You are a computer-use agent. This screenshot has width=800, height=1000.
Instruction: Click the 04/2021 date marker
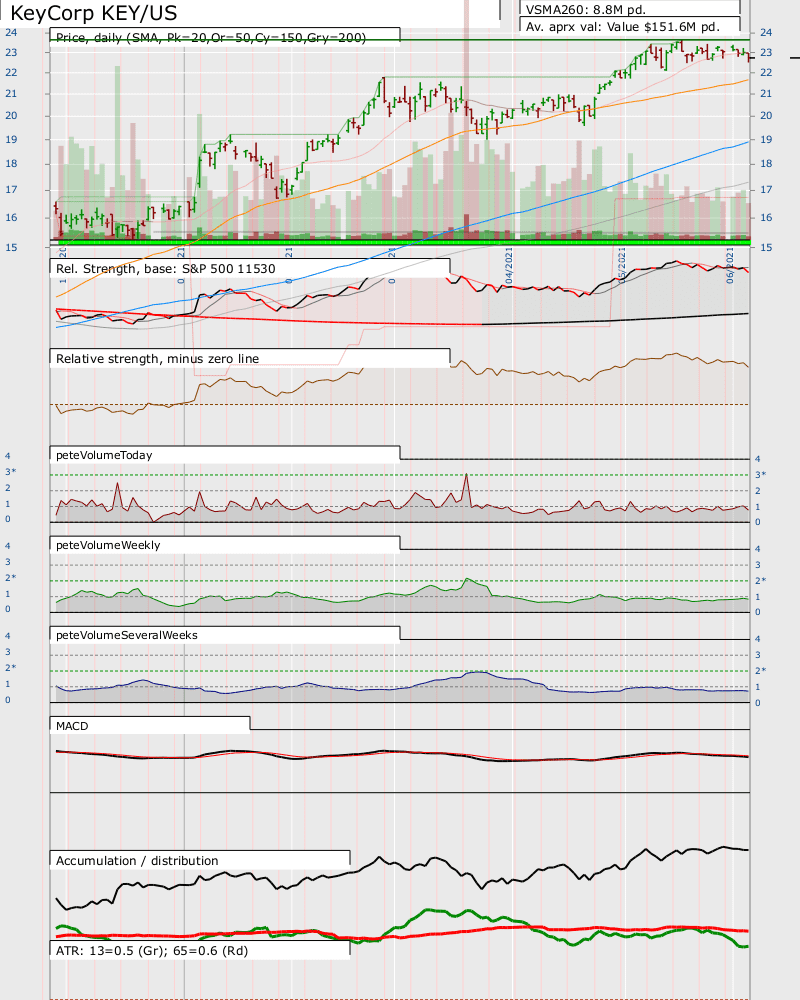(509, 266)
